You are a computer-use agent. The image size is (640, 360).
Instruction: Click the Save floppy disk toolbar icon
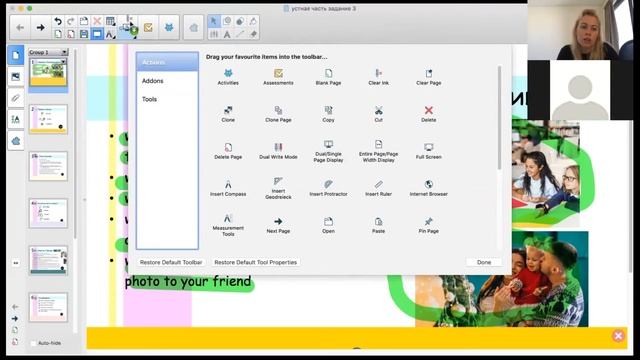[84, 34]
